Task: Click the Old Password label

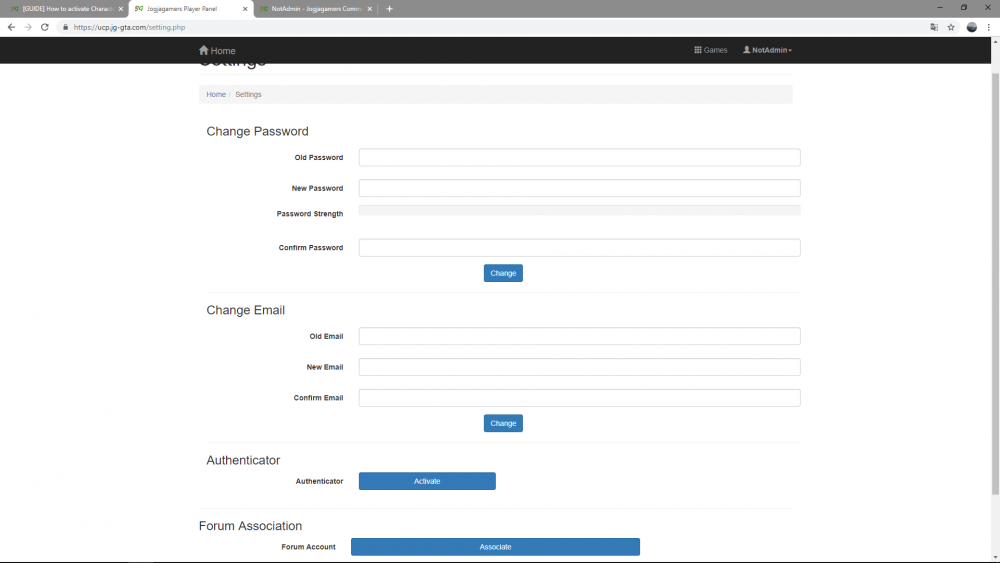Action: tap(319, 157)
